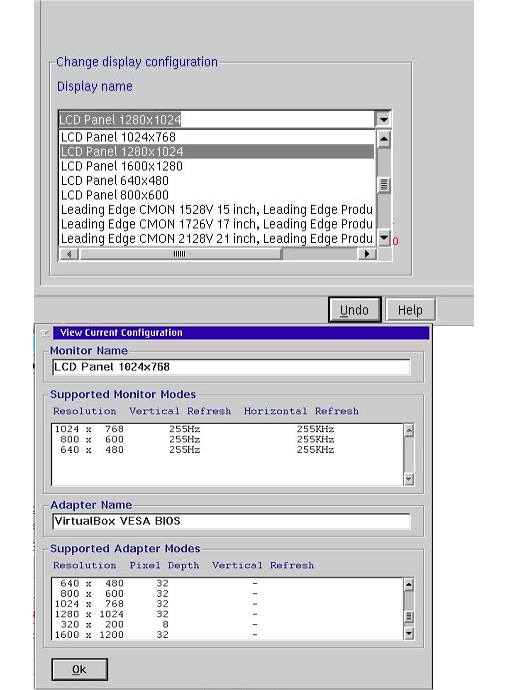Choose LCD Panel 640x480 from list

(x=217, y=180)
